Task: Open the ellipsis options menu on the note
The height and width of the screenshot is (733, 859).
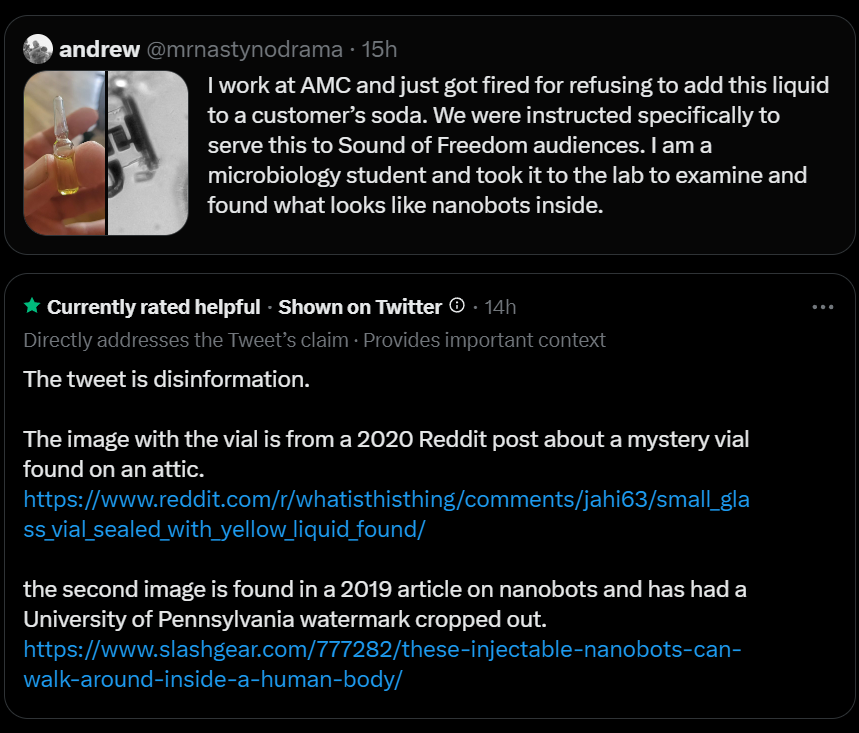Action: [x=825, y=308]
